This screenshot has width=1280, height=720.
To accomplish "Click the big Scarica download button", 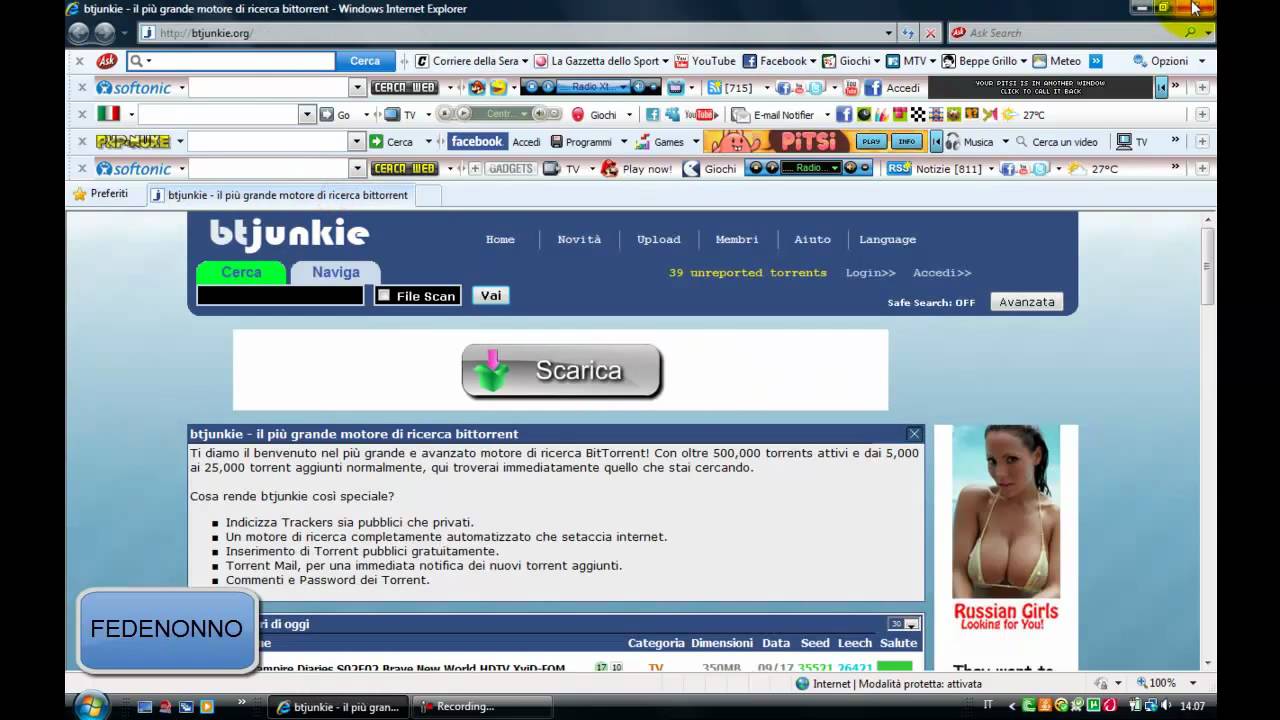I will [562, 371].
